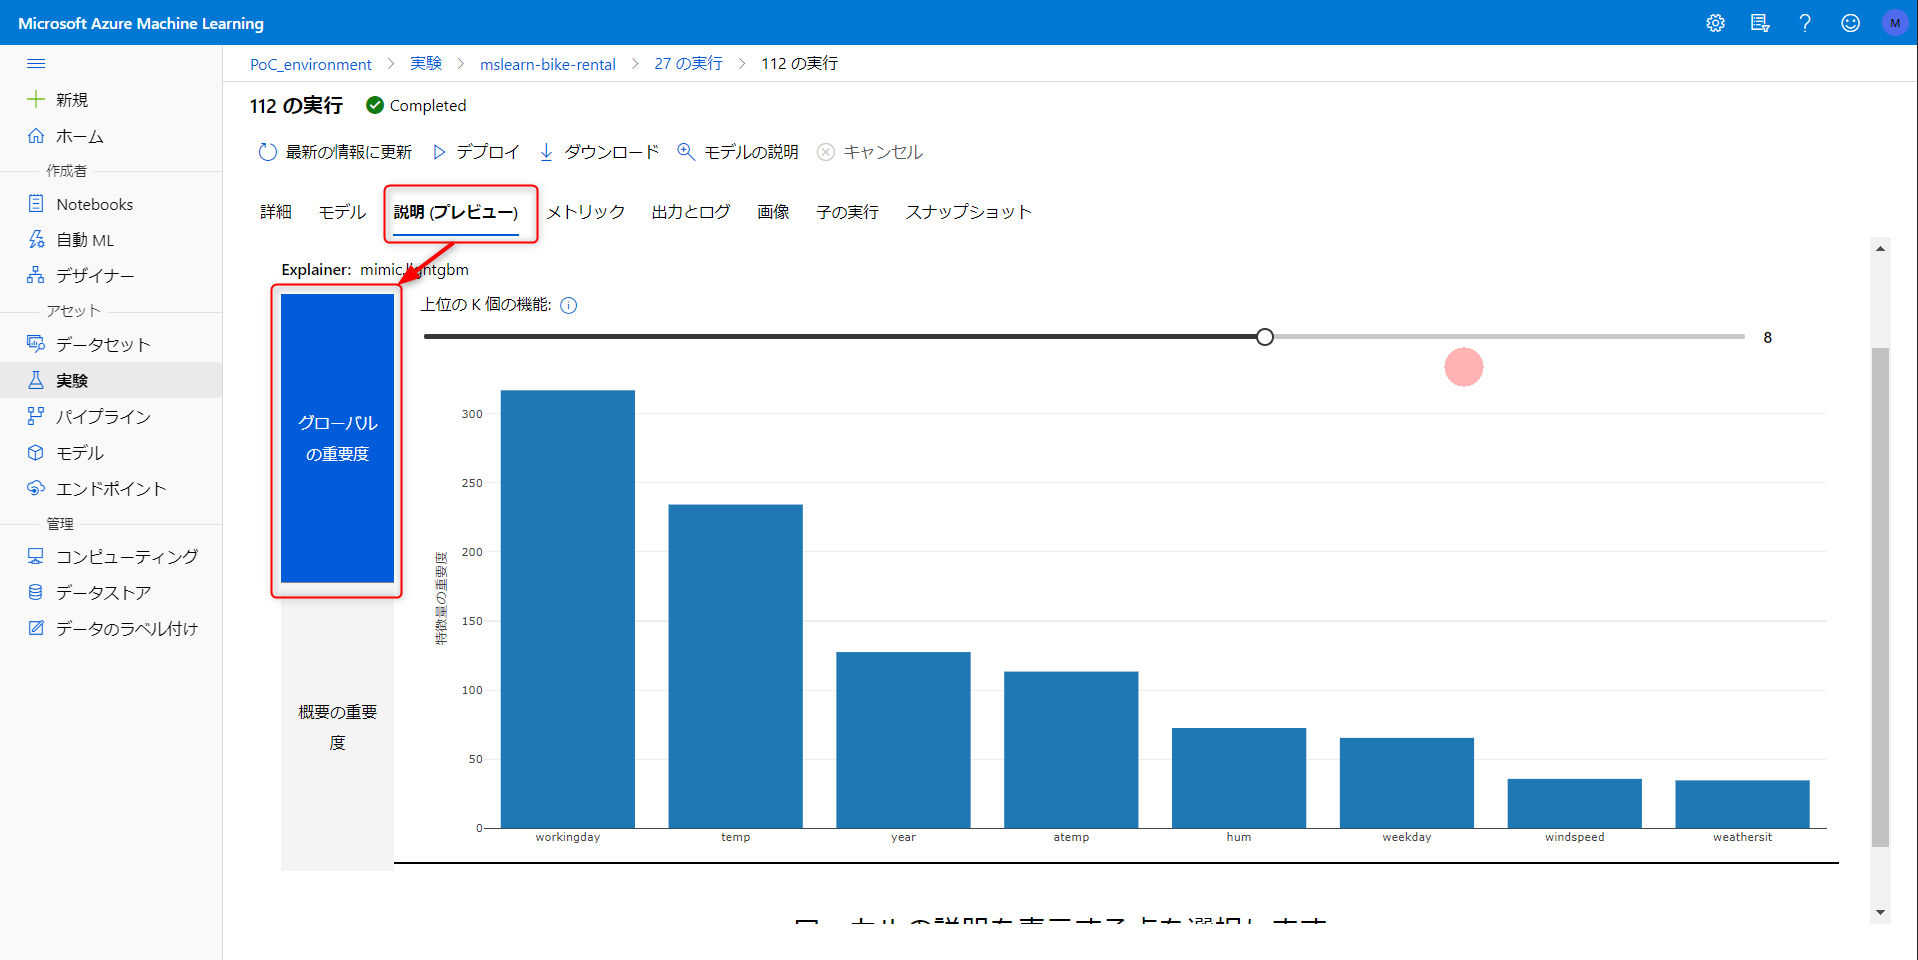Open the notifications panel icon in header
Image resolution: width=1918 pixels, height=960 pixels.
(x=1760, y=23)
